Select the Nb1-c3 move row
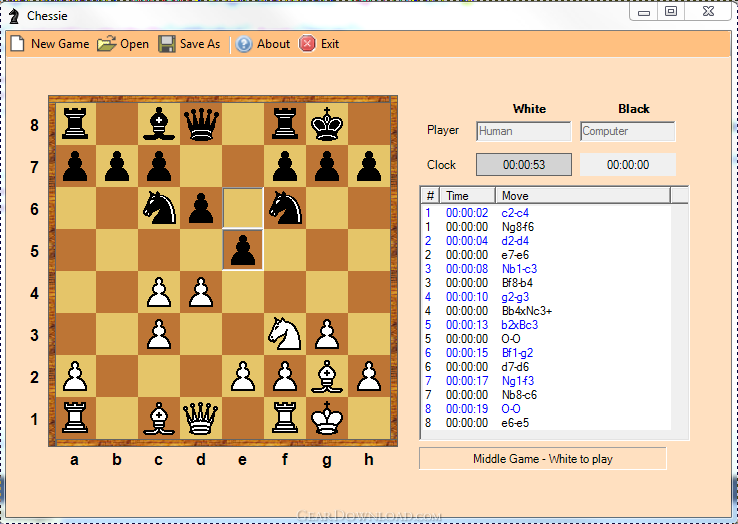738x524 pixels. 546,269
